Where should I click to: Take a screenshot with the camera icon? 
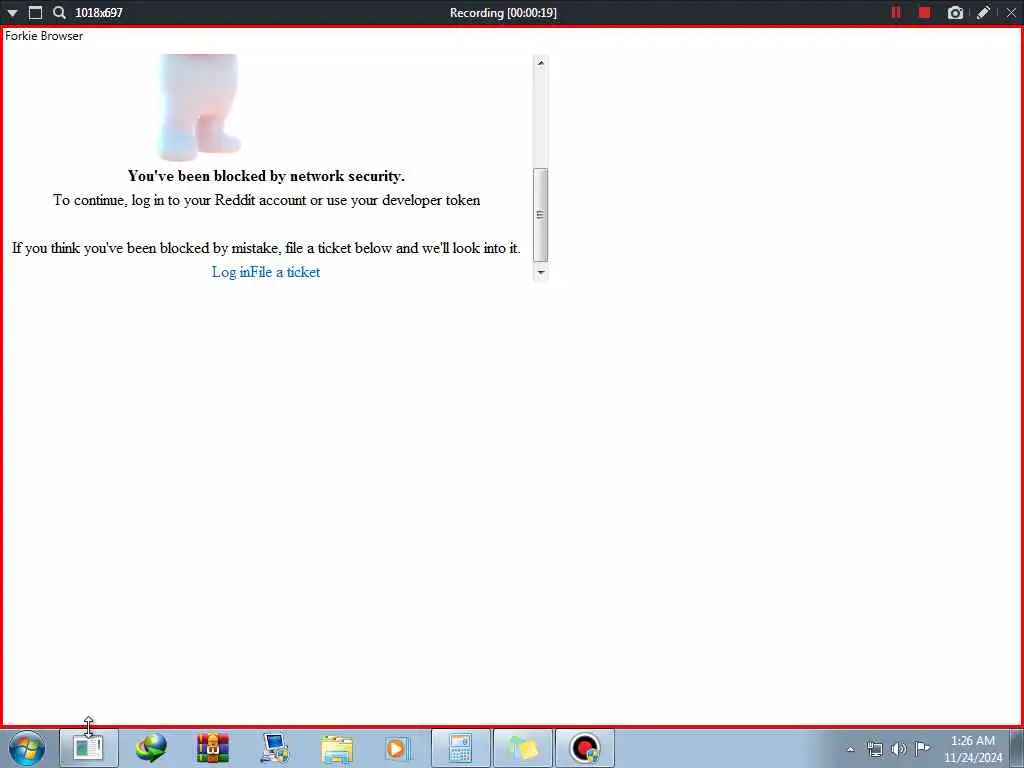pyautogui.click(x=955, y=12)
